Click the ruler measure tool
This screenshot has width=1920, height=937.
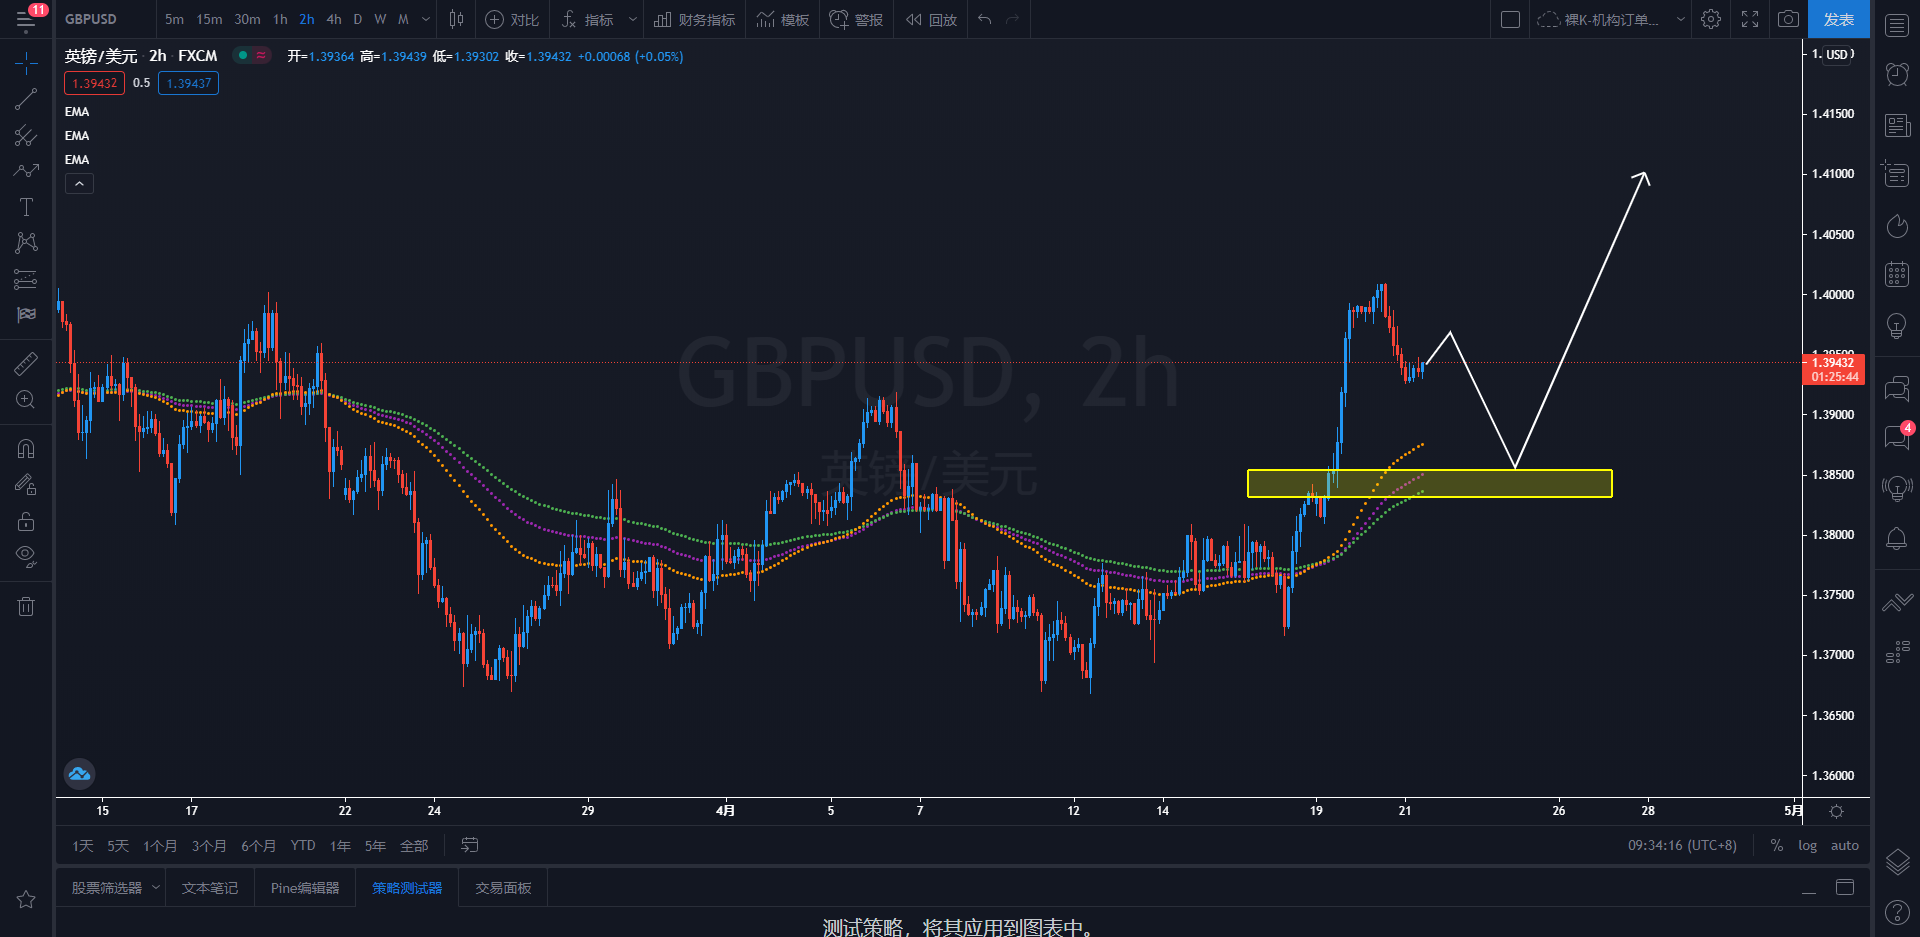coord(26,364)
